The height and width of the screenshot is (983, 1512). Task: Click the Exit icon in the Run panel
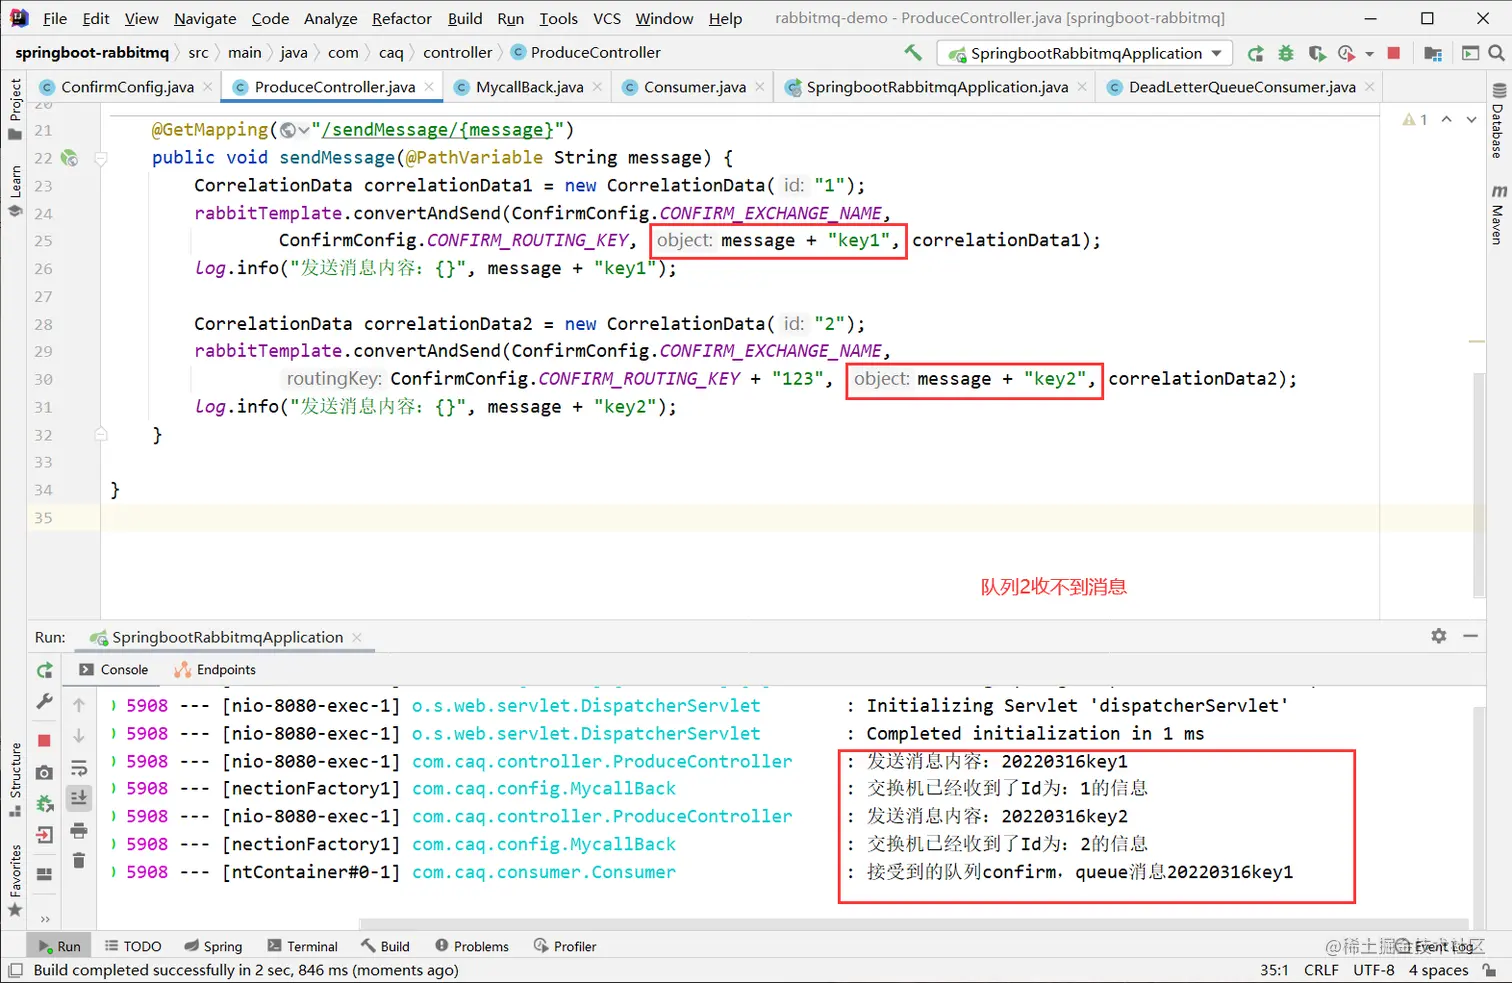click(44, 835)
